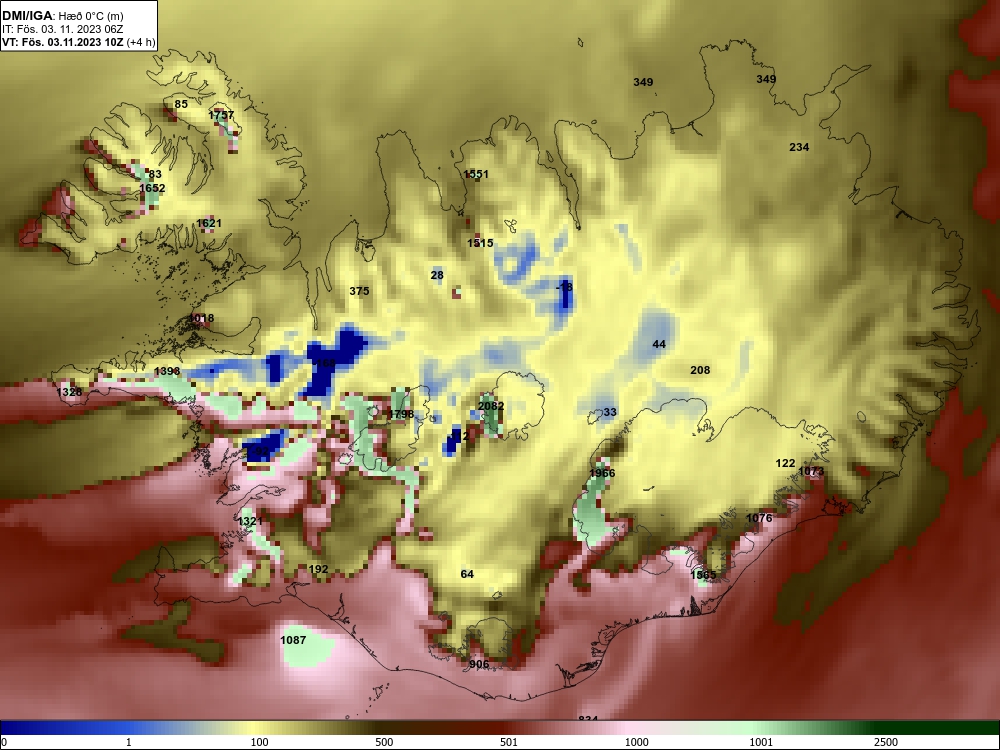Click the map value 122

click(x=785, y=463)
